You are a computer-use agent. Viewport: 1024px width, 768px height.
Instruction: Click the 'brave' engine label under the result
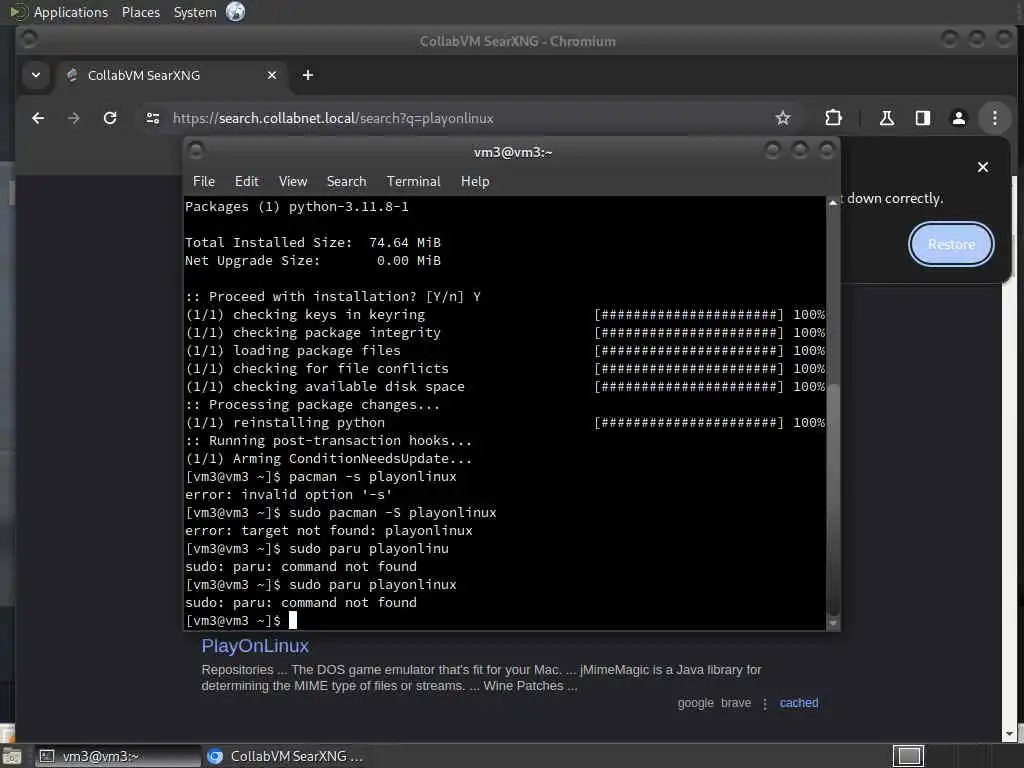click(x=736, y=703)
